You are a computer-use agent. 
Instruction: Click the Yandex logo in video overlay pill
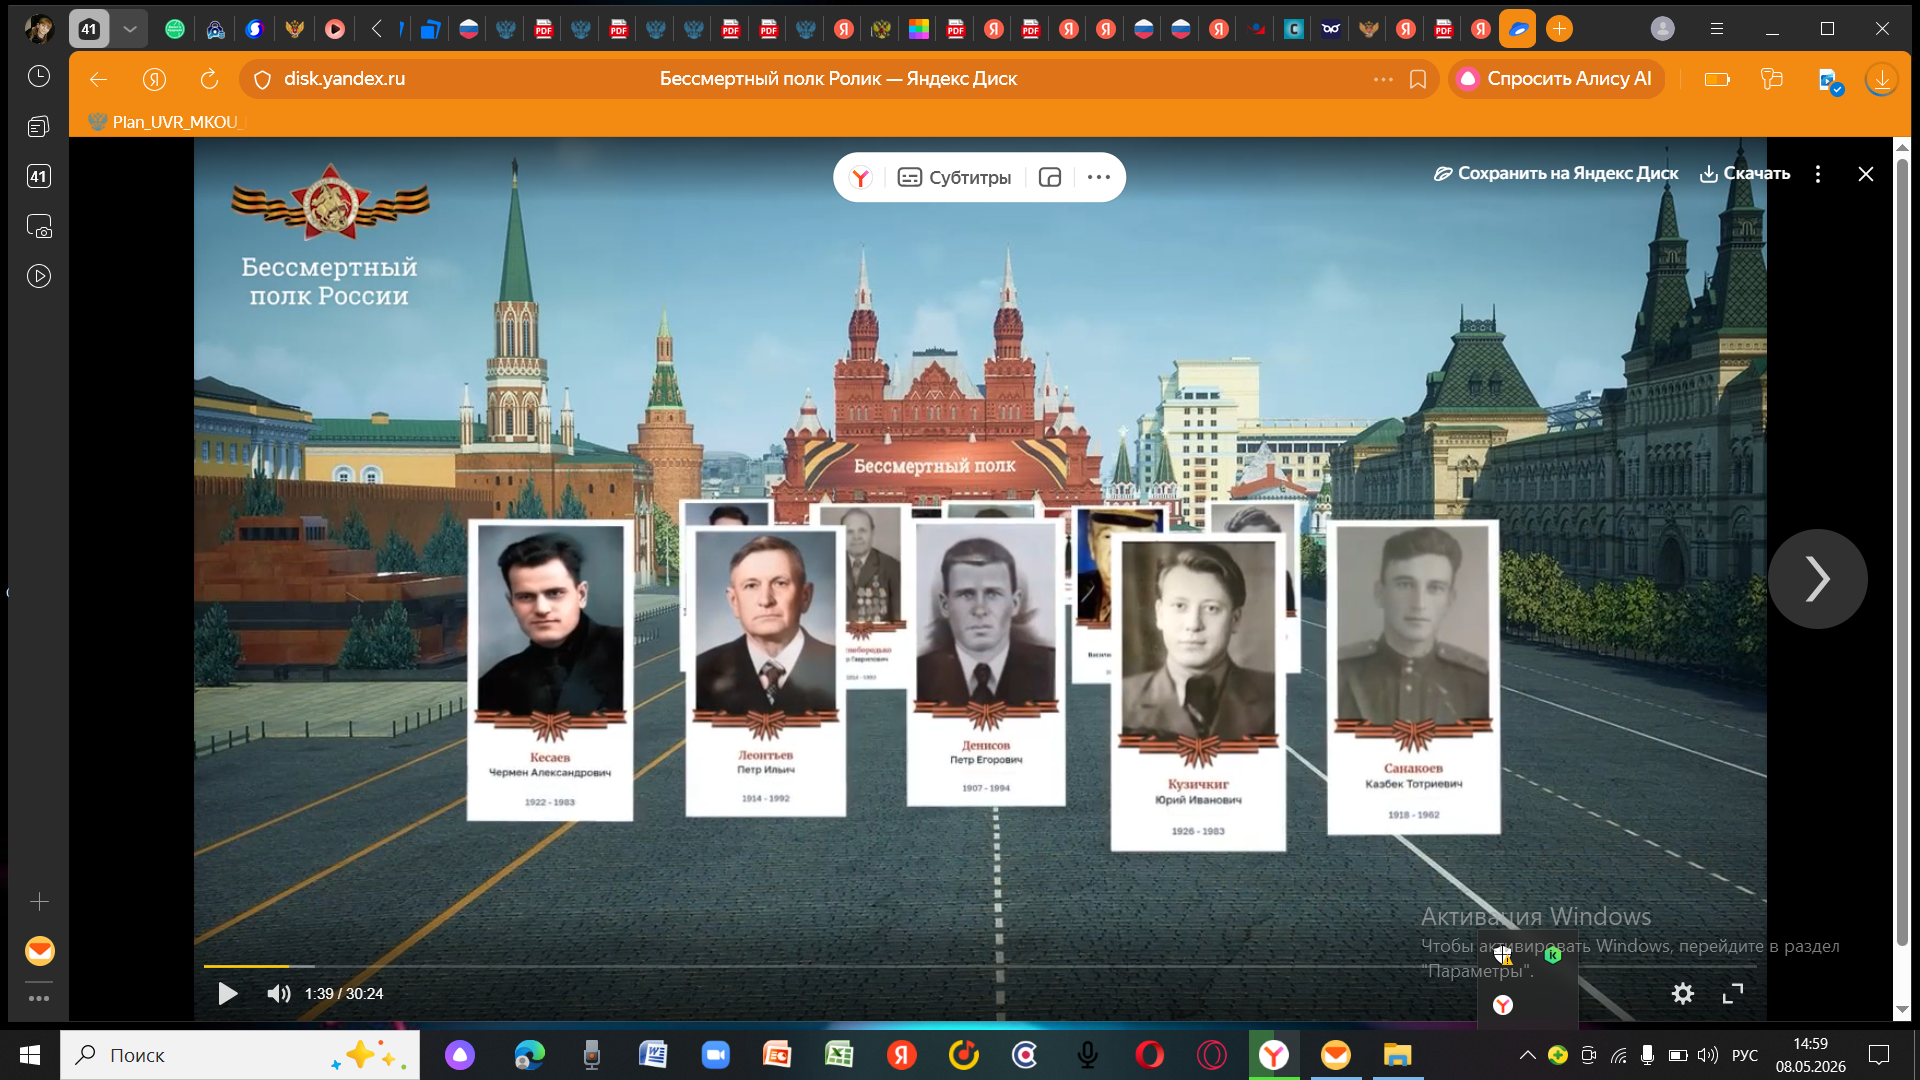coord(861,177)
